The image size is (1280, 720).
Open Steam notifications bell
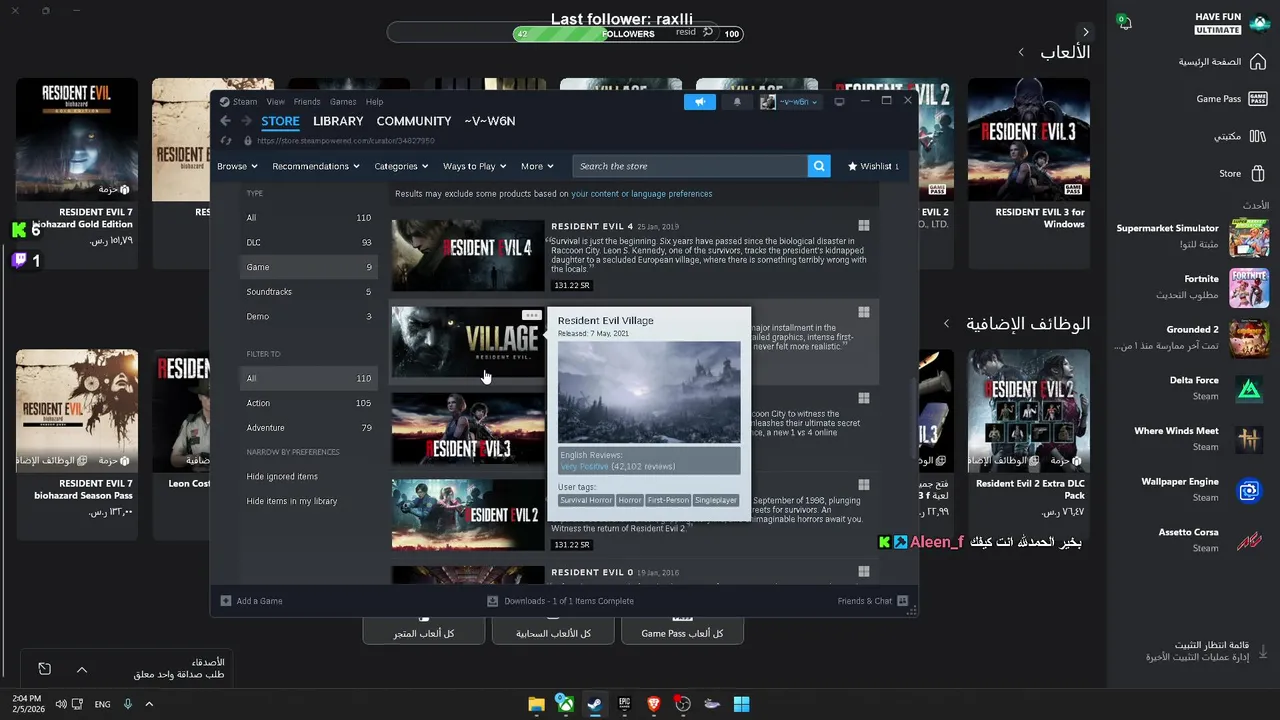coord(737,101)
